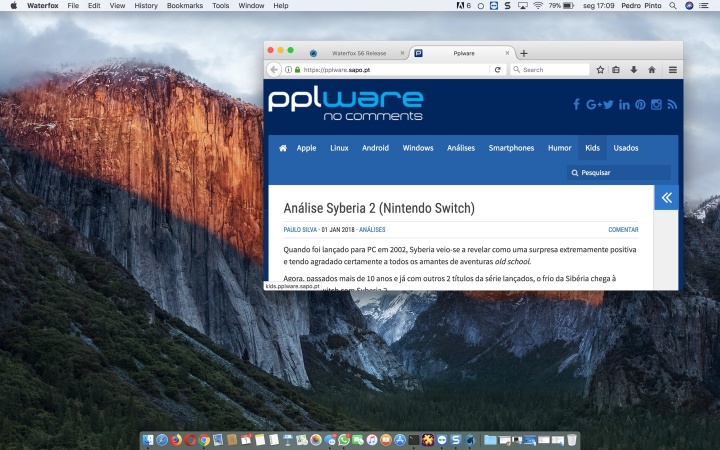Bookmark this page with star icon
720x450 pixels.
pyautogui.click(x=600, y=70)
